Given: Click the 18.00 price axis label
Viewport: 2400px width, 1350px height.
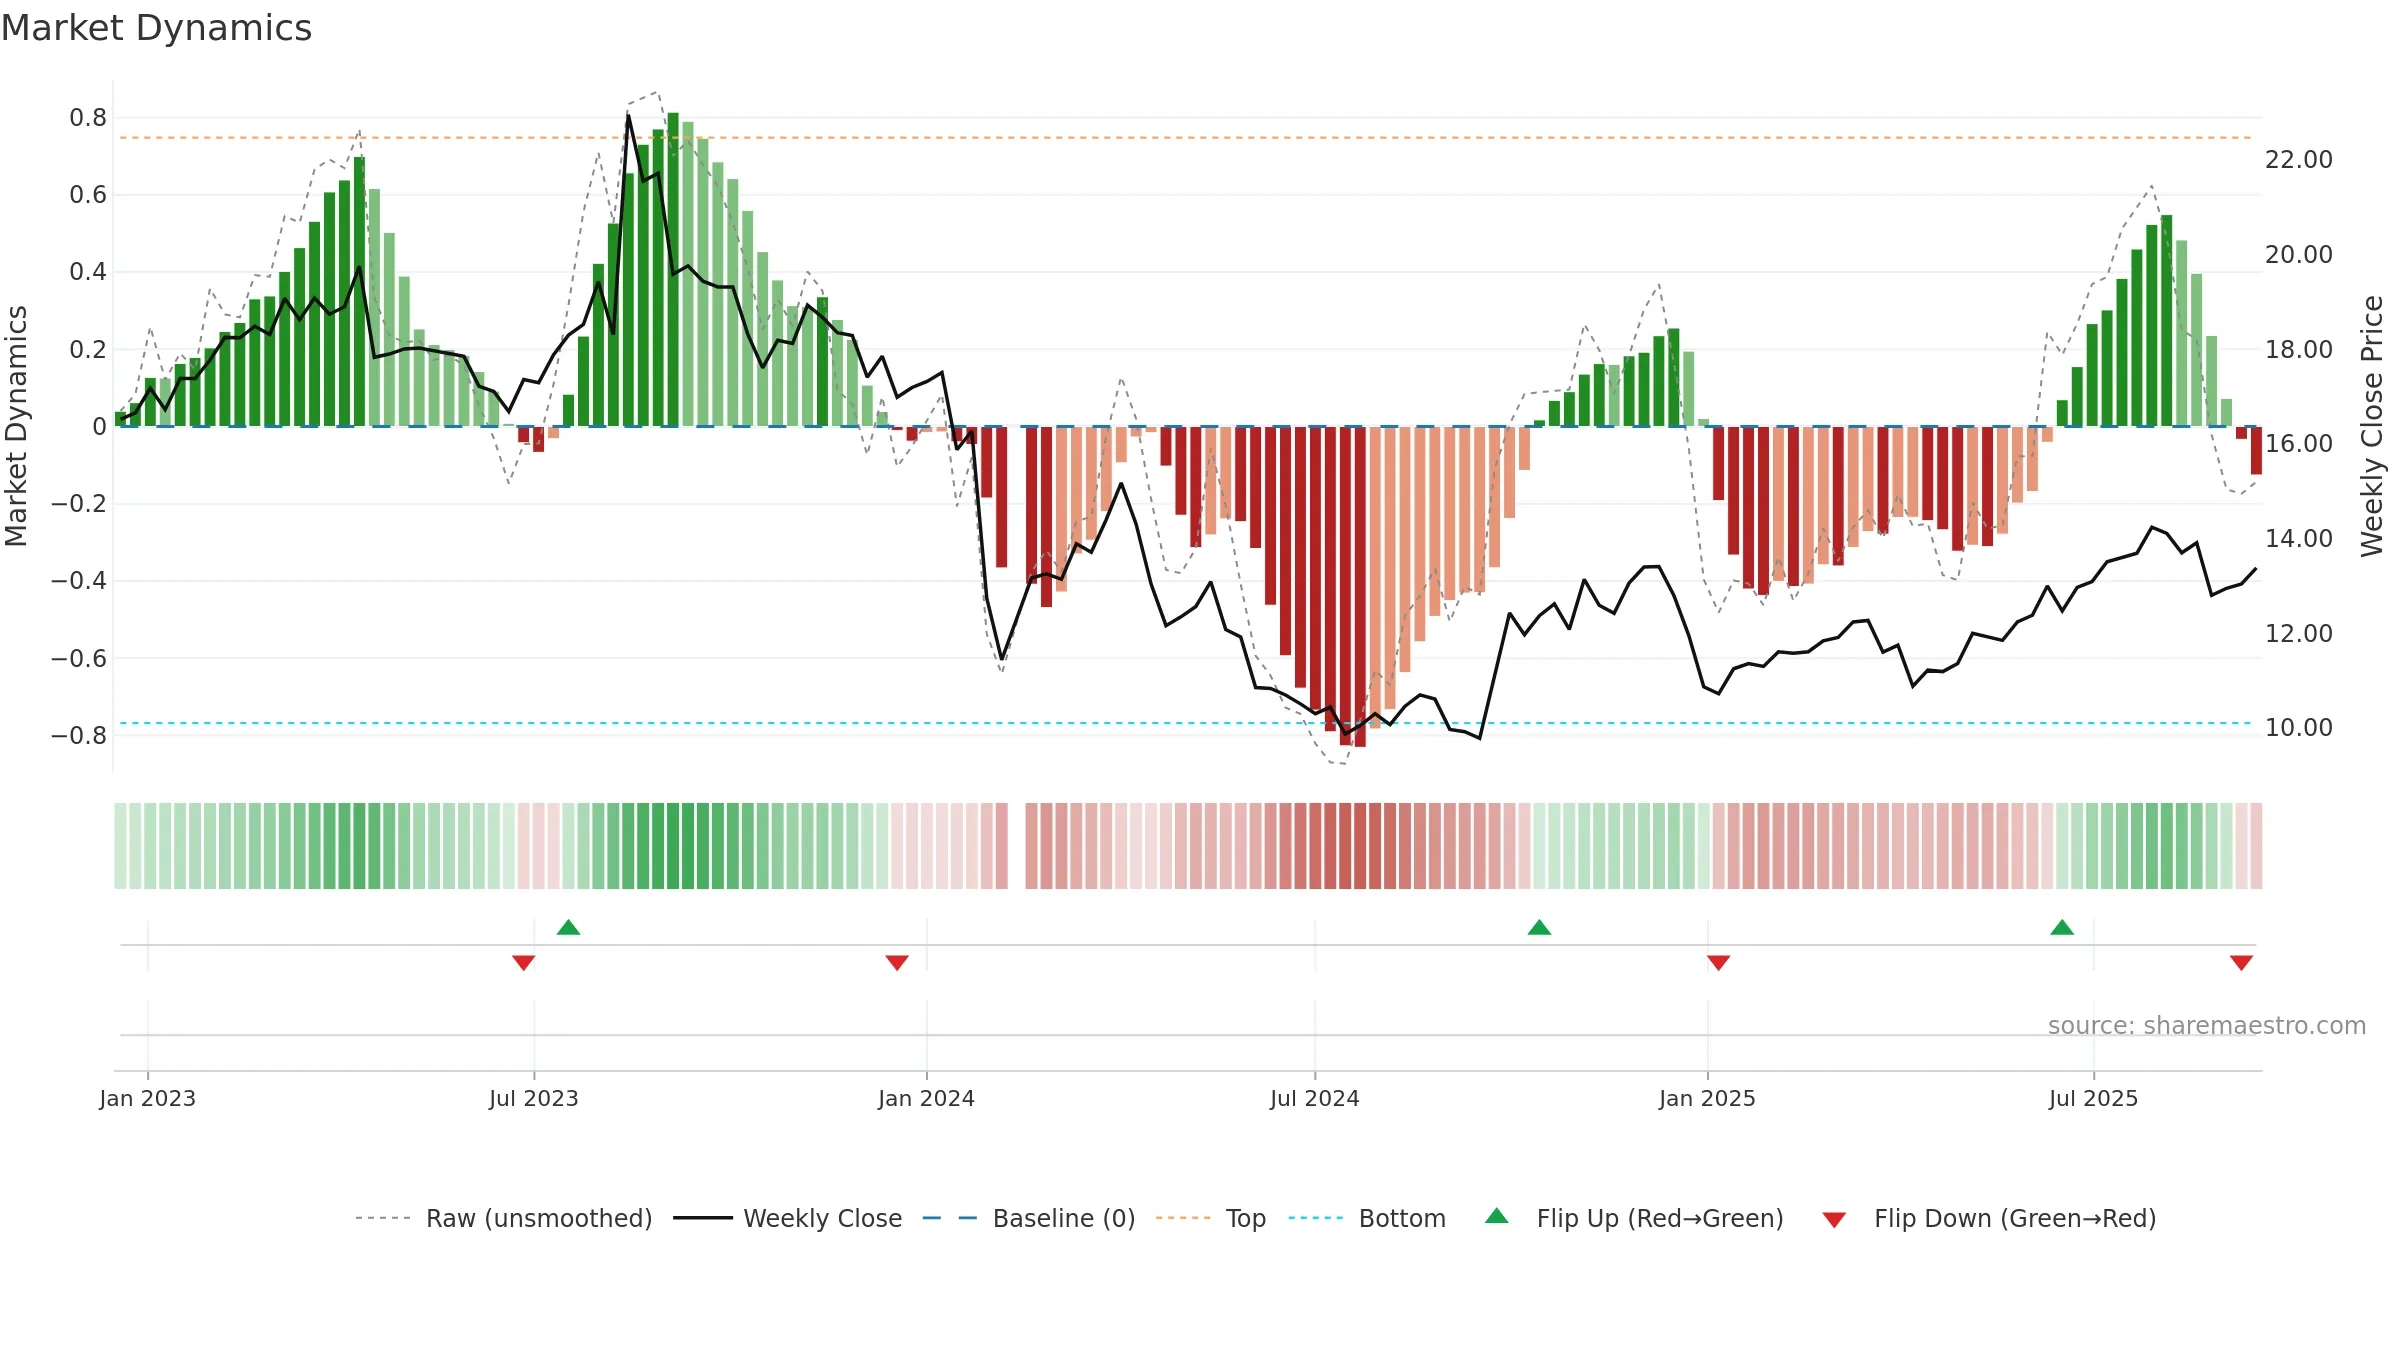Looking at the screenshot, I should coord(2299,350).
